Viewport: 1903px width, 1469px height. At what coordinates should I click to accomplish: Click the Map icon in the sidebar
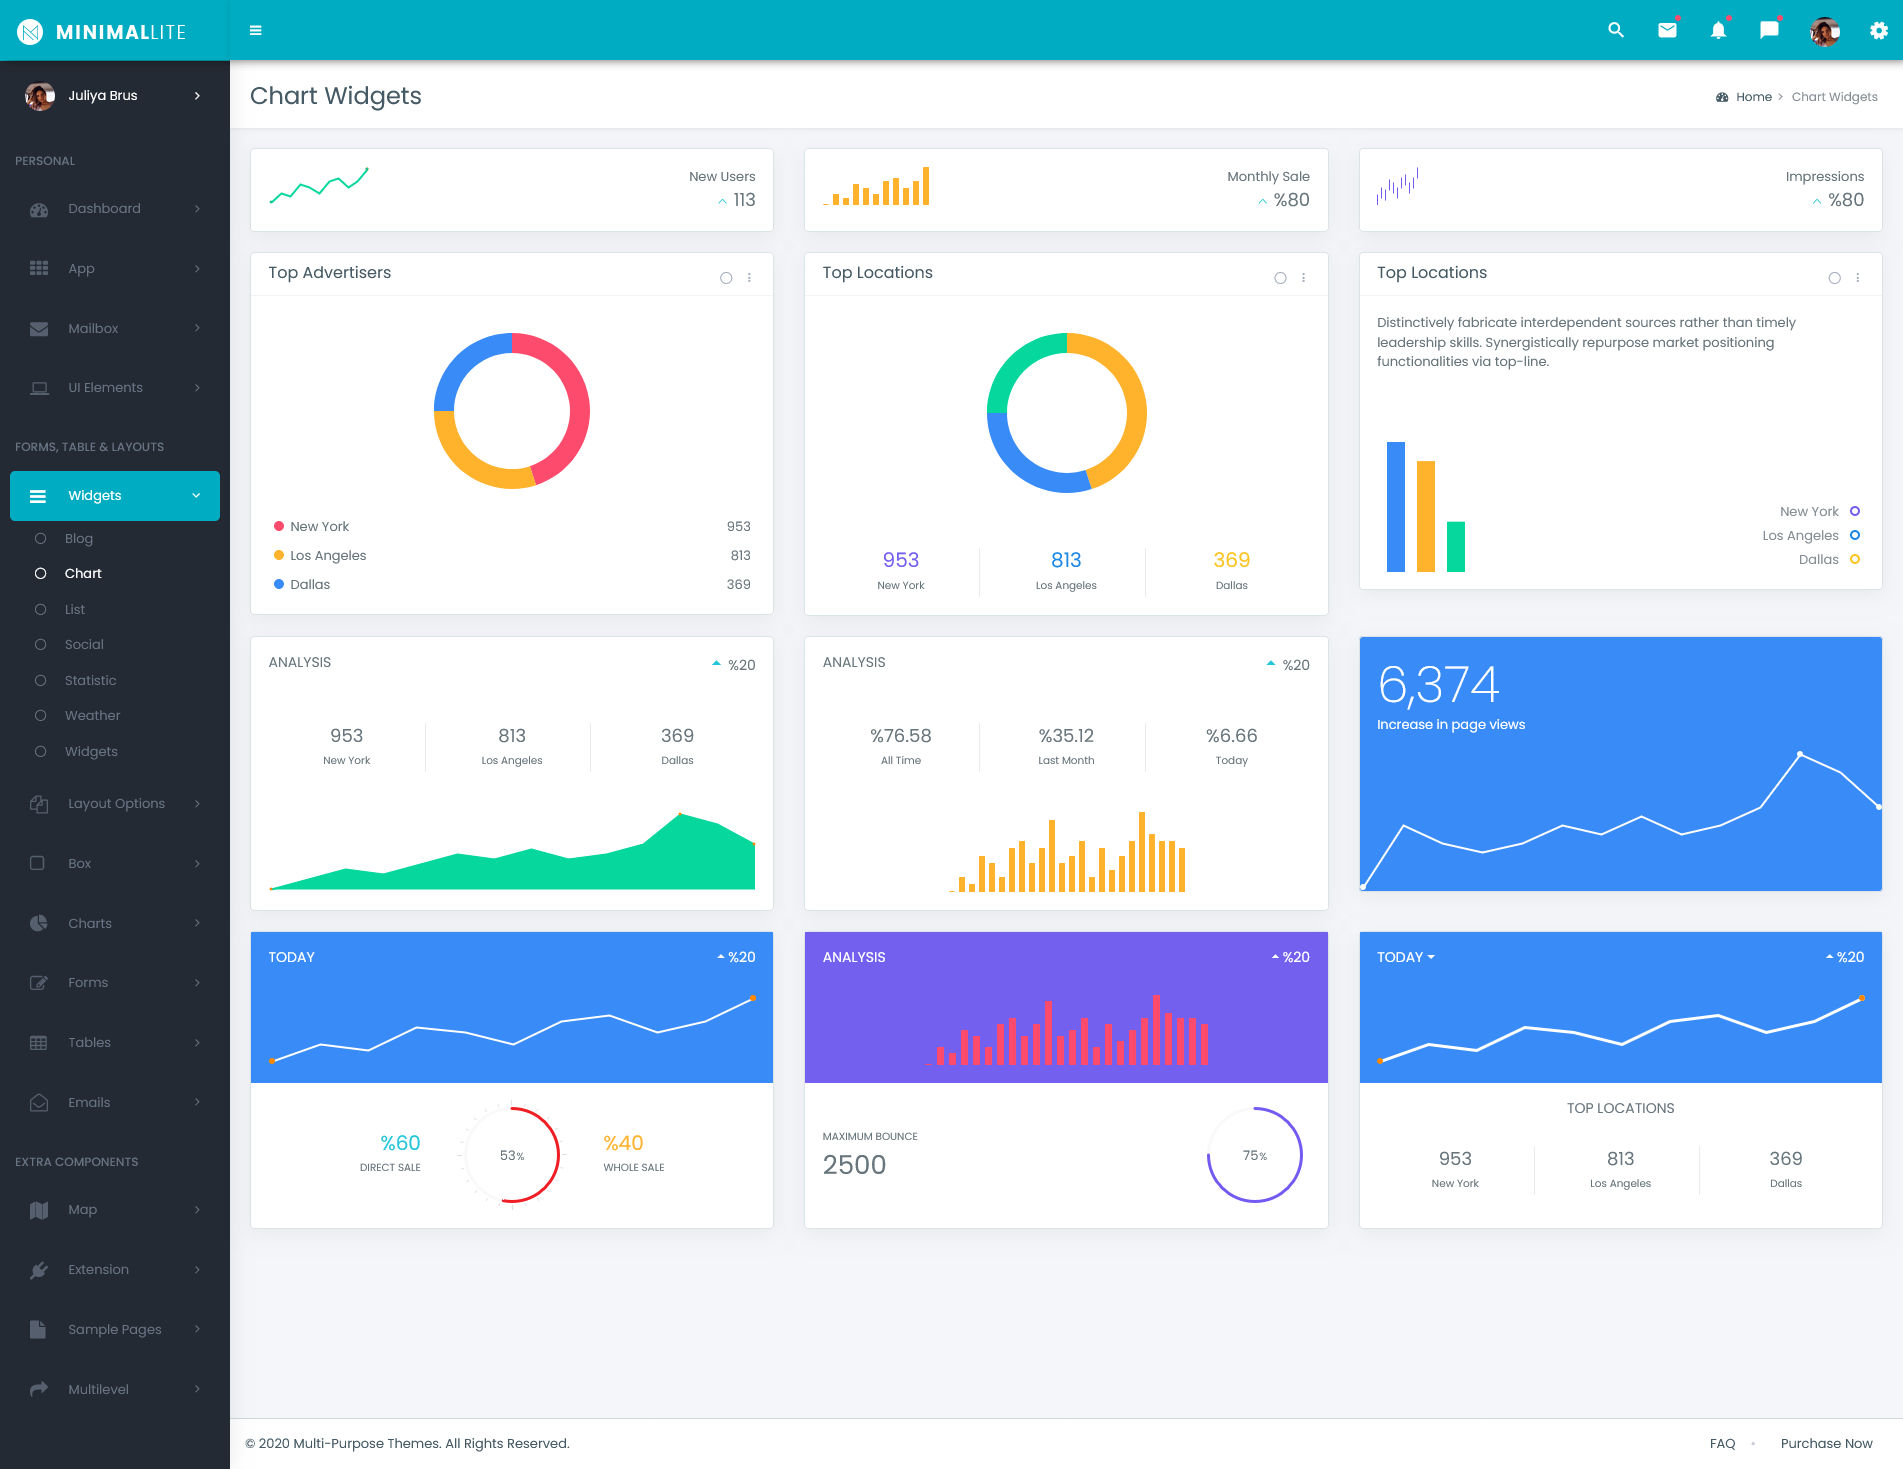(x=39, y=1210)
